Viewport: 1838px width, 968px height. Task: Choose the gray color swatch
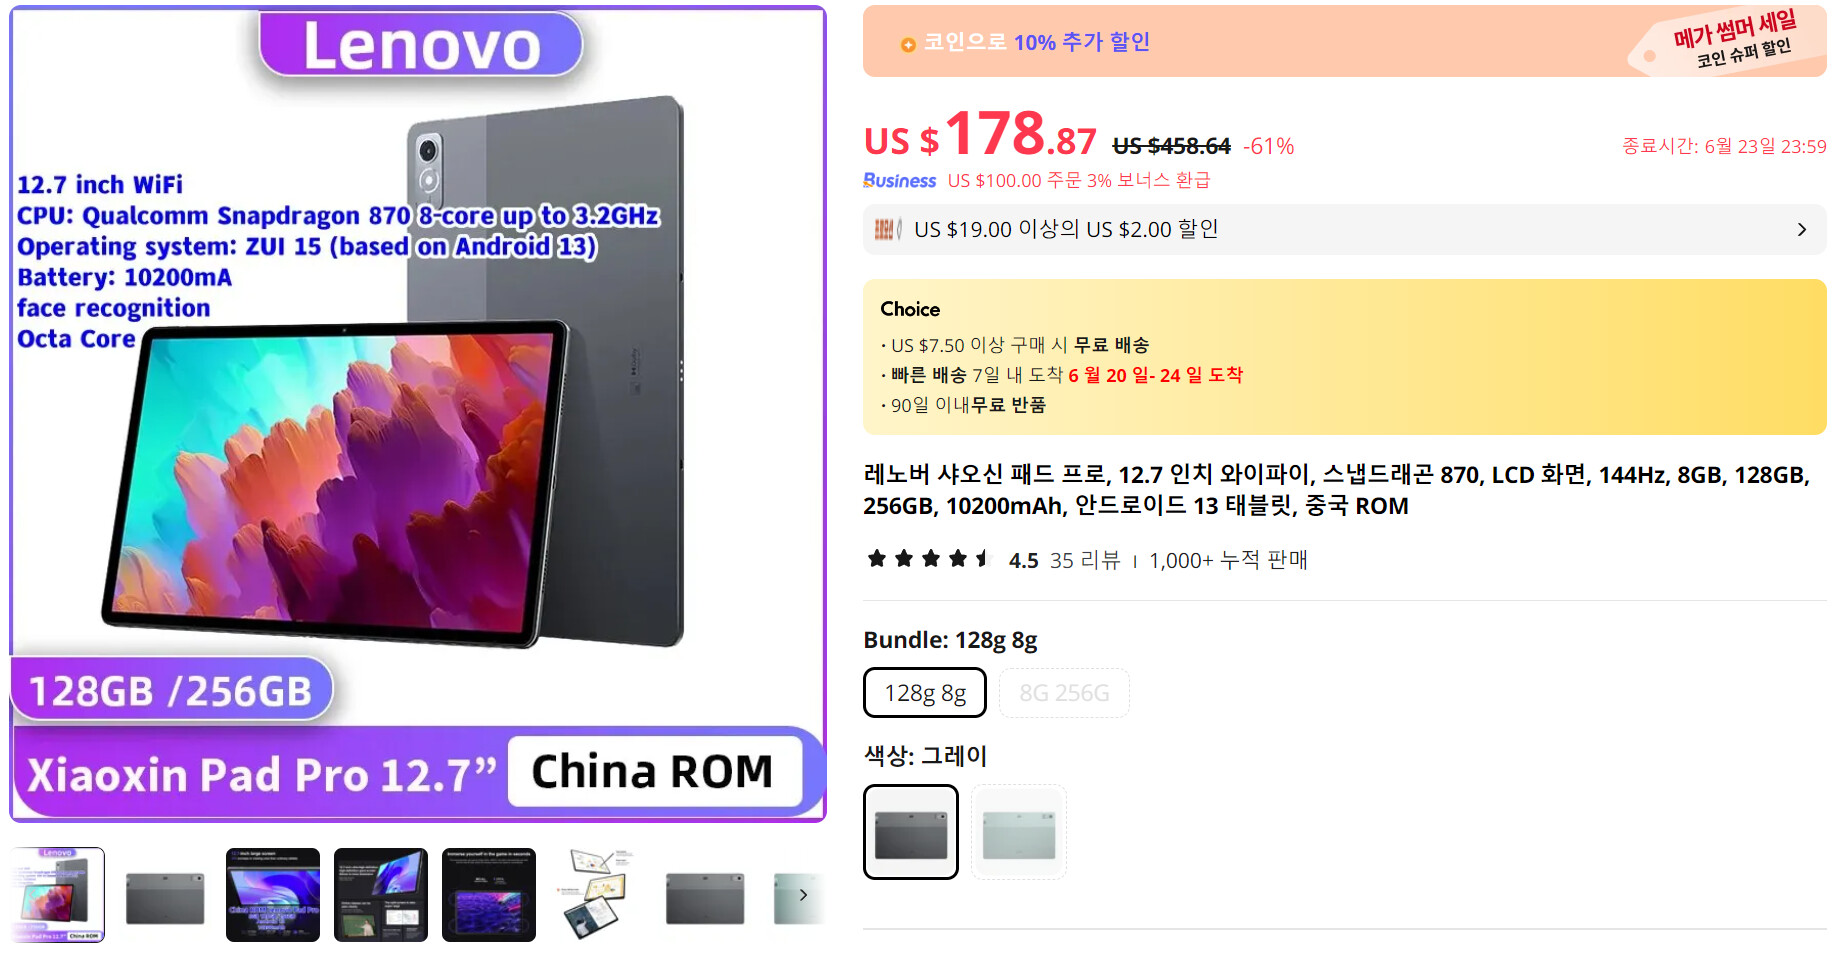click(x=911, y=832)
